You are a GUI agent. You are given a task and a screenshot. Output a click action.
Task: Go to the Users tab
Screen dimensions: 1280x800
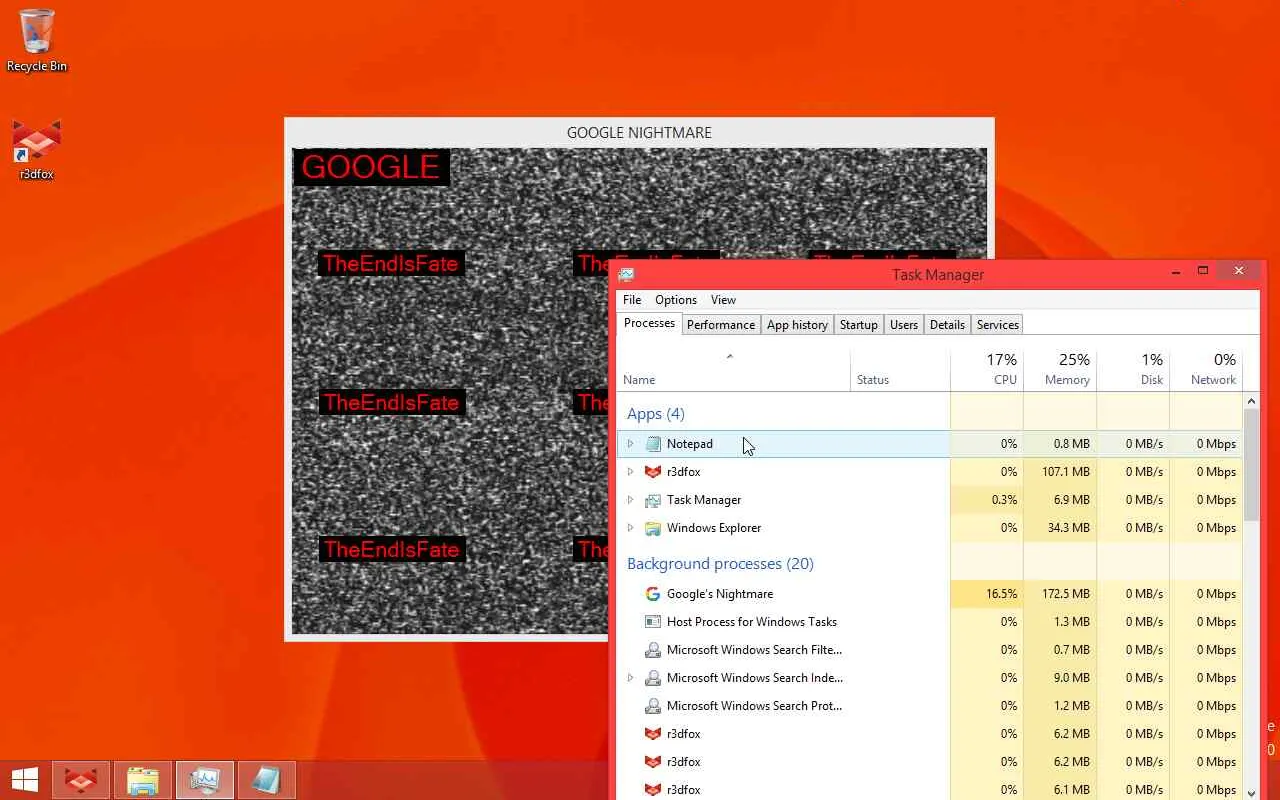(904, 325)
